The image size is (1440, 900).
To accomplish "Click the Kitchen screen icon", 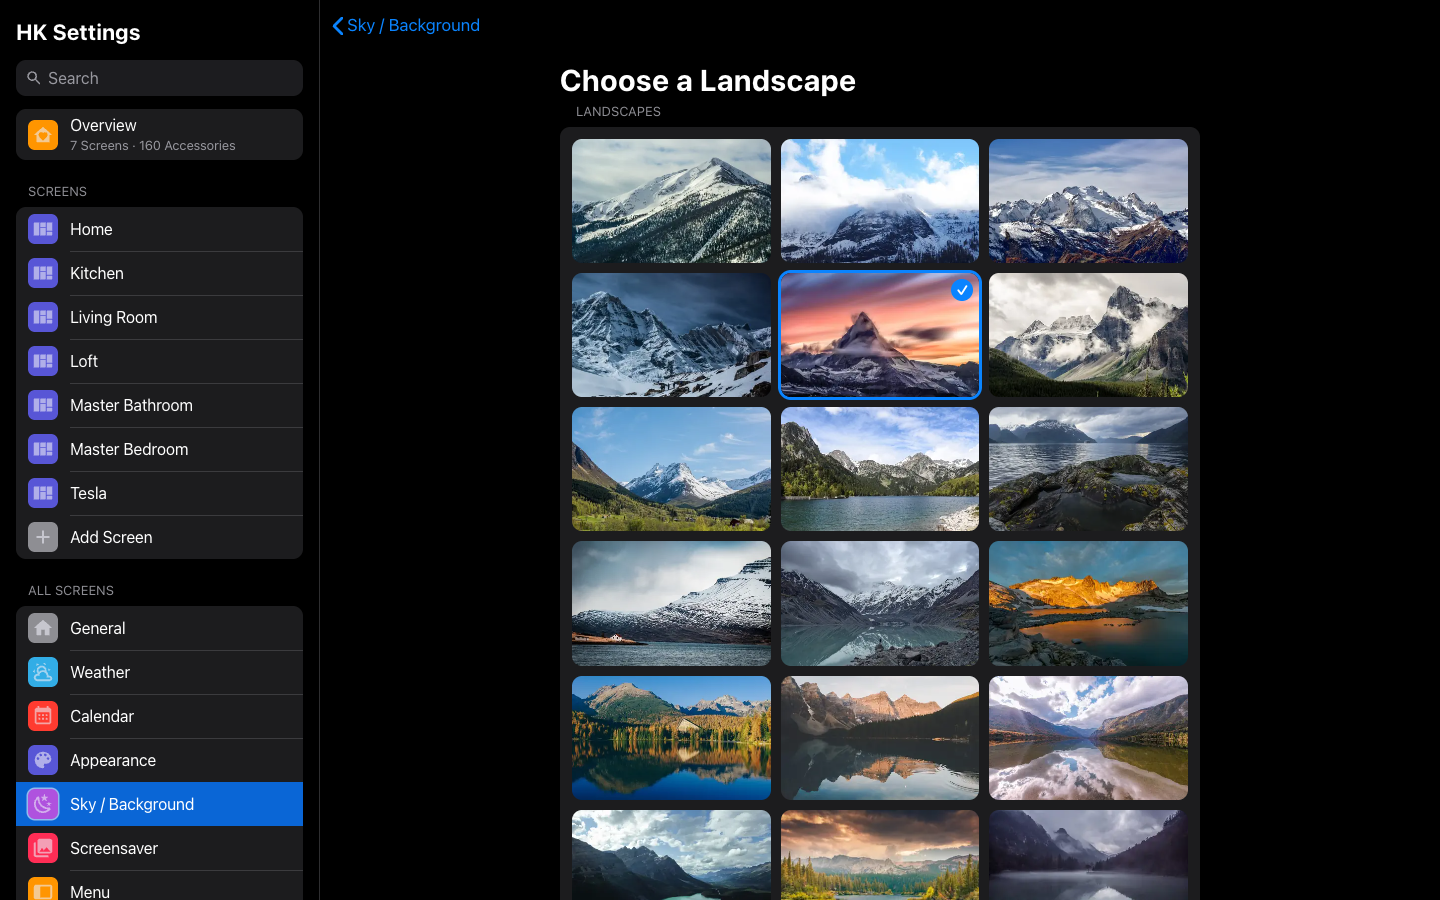I will (43, 273).
